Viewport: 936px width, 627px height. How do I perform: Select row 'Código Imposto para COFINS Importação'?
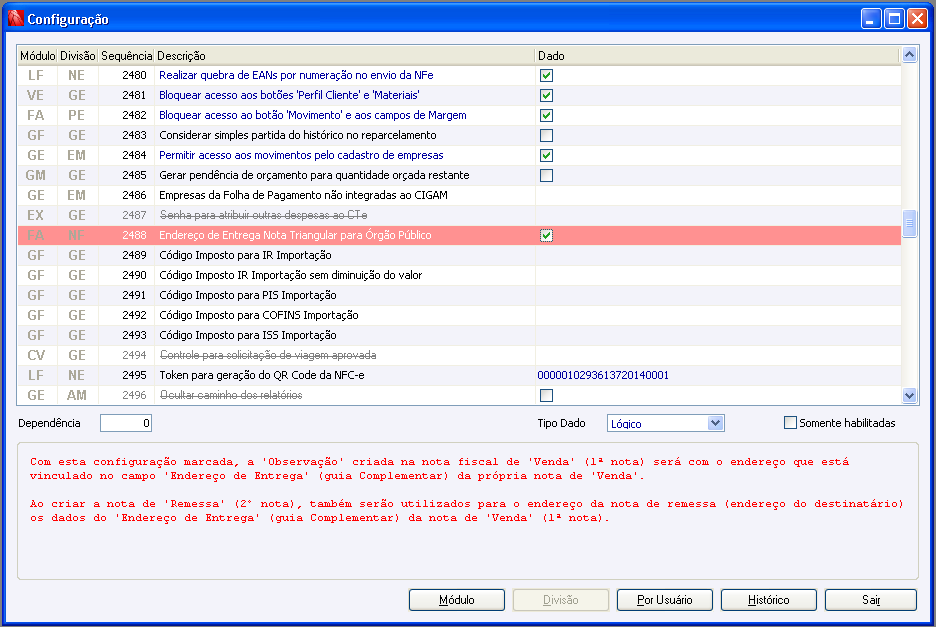459,315
